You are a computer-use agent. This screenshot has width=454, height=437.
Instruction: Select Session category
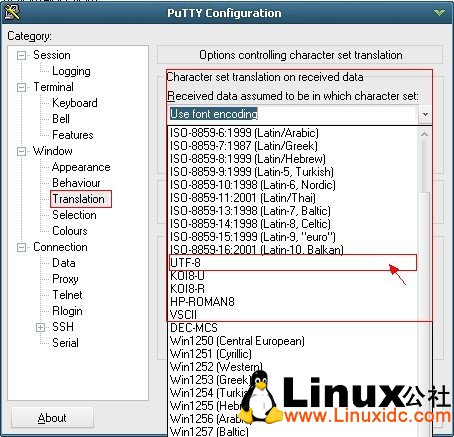click(x=52, y=55)
